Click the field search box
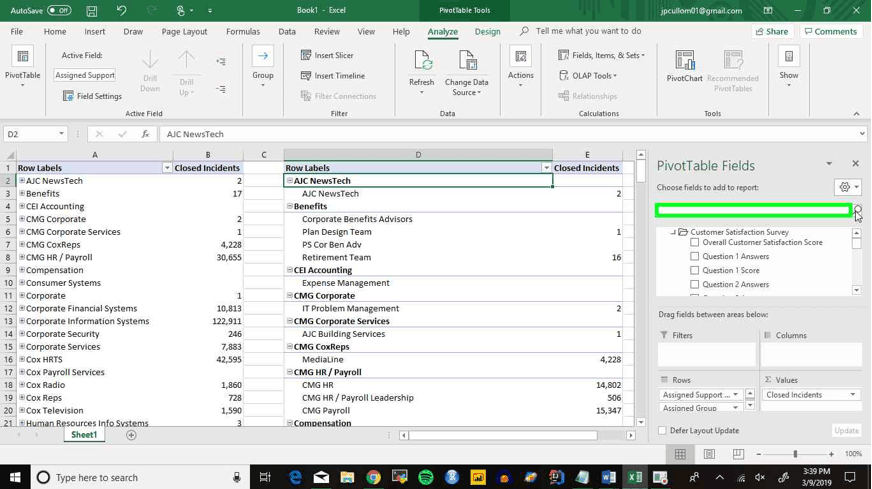Viewport: 872px width, 489px height. coord(754,210)
